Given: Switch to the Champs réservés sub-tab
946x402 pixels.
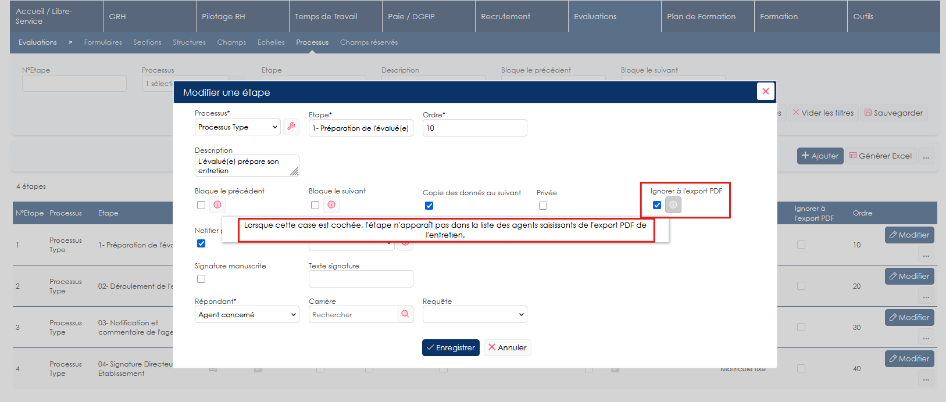Looking at the screenshot, I should 369,43.
